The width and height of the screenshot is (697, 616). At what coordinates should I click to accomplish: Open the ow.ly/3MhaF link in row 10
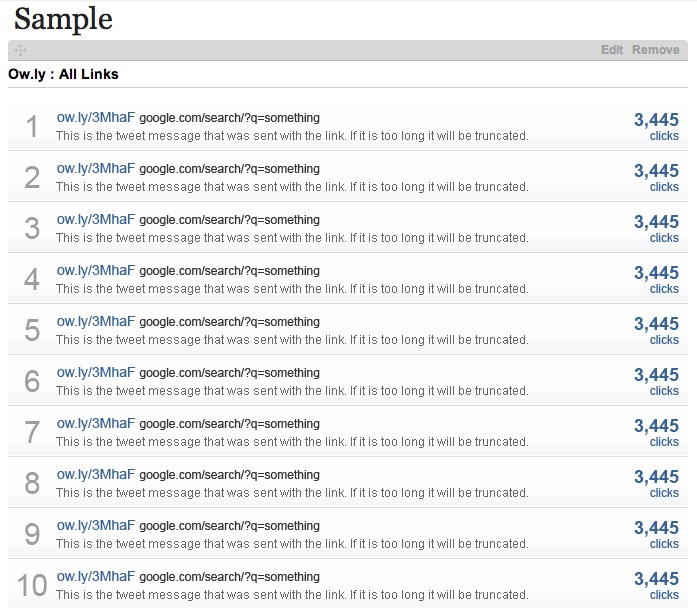pos(95,577)
